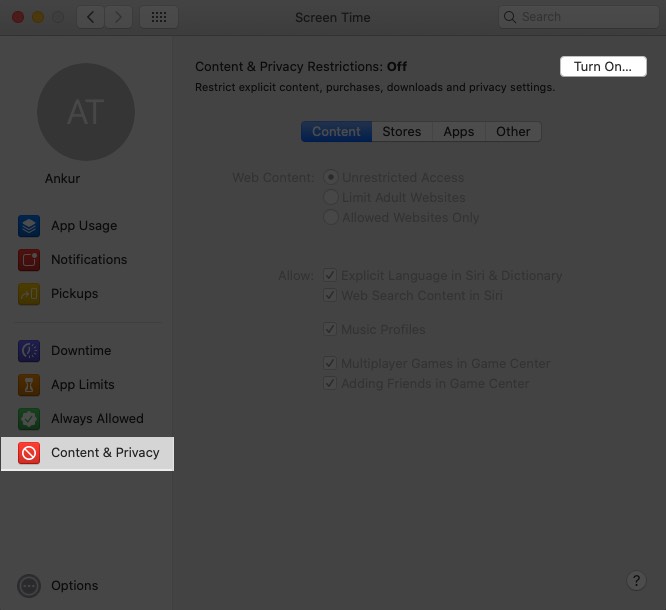Select Content & Privacy in sidebar
The width and height of the screenshot is (666, 610).
(87, 453)
